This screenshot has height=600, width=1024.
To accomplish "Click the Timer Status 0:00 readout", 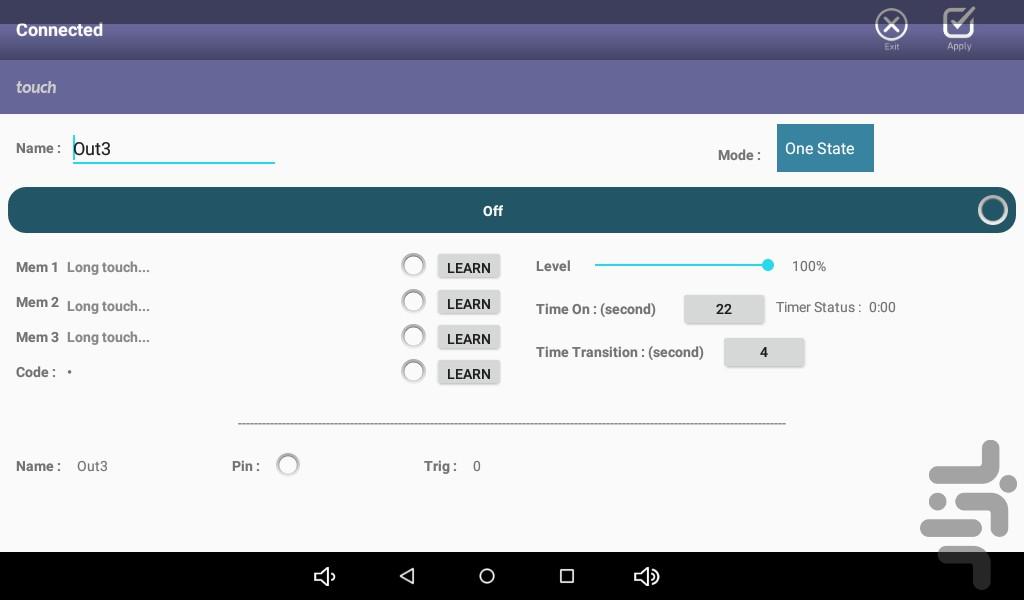I will pyautogui.click(x=835, y=307).
